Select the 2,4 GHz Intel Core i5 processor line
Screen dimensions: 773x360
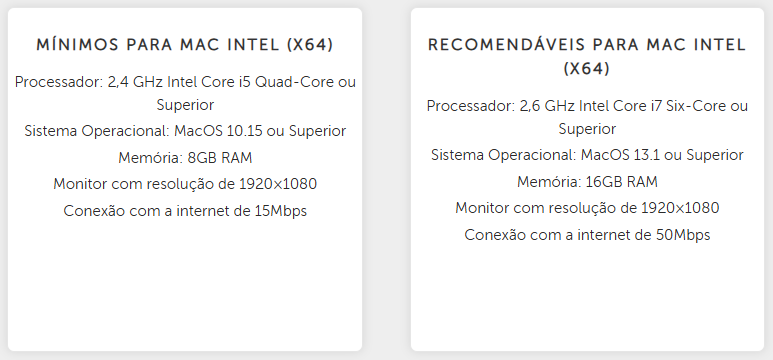click(x=185, y=93)
